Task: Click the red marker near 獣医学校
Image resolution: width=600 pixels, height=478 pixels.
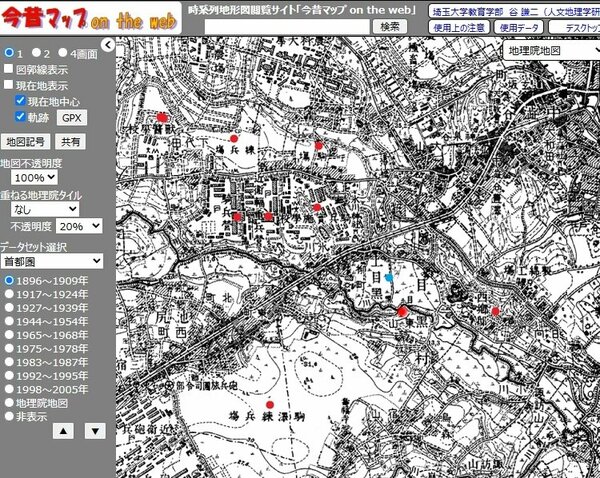Action: coord(162,117)
